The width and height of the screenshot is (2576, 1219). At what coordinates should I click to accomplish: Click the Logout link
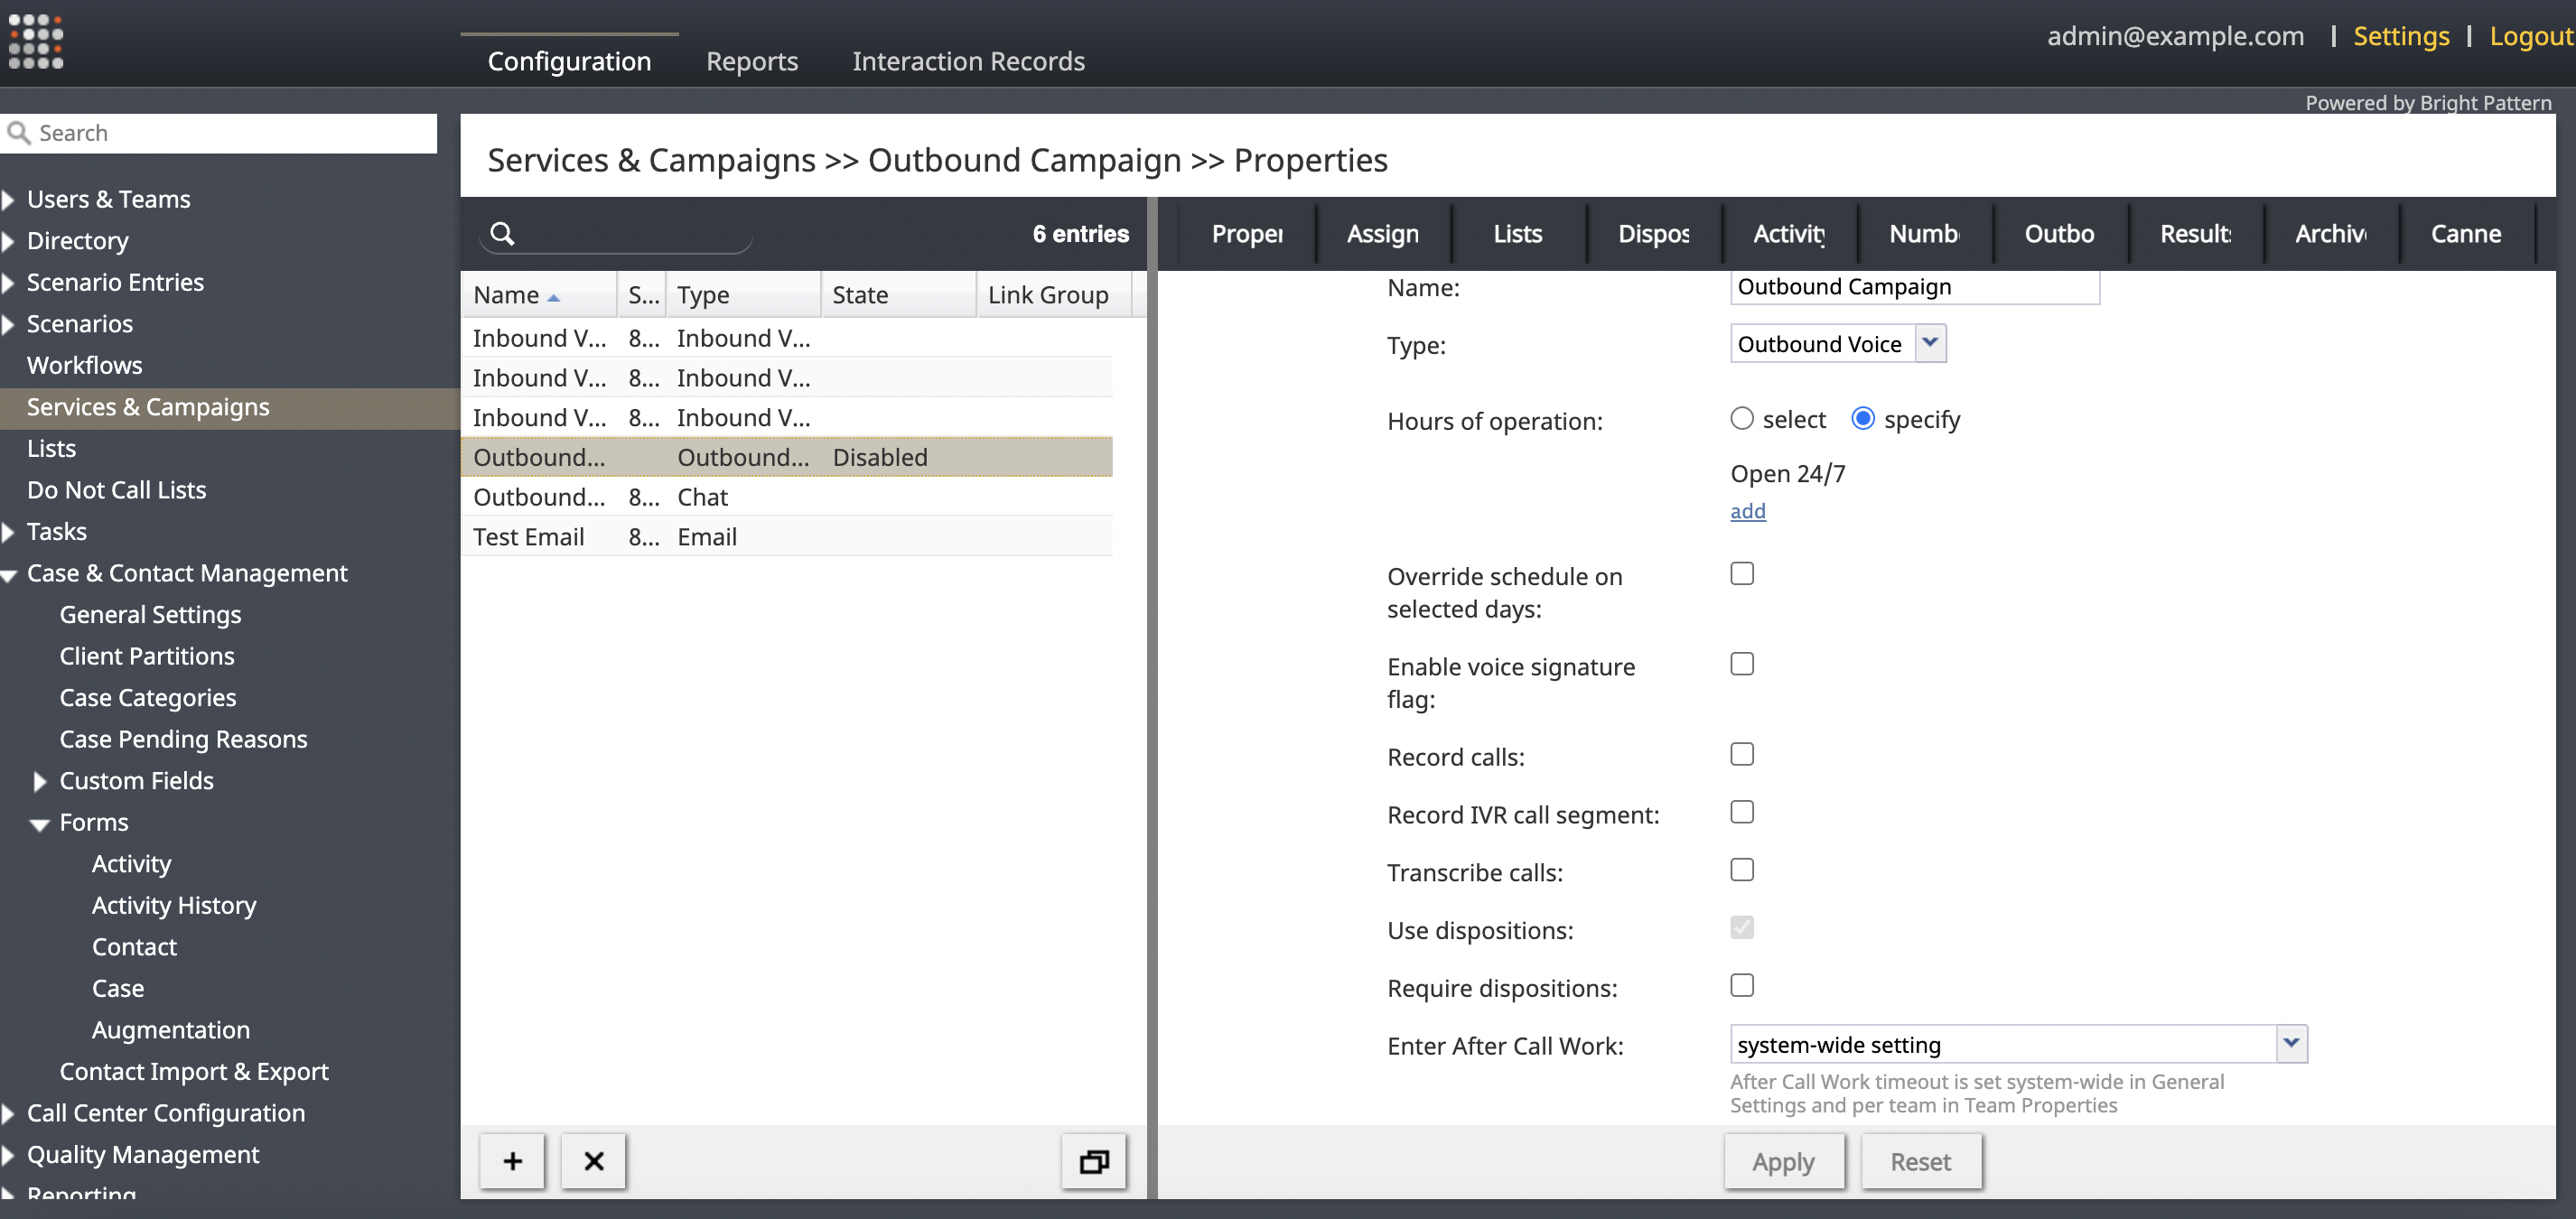2531,36
